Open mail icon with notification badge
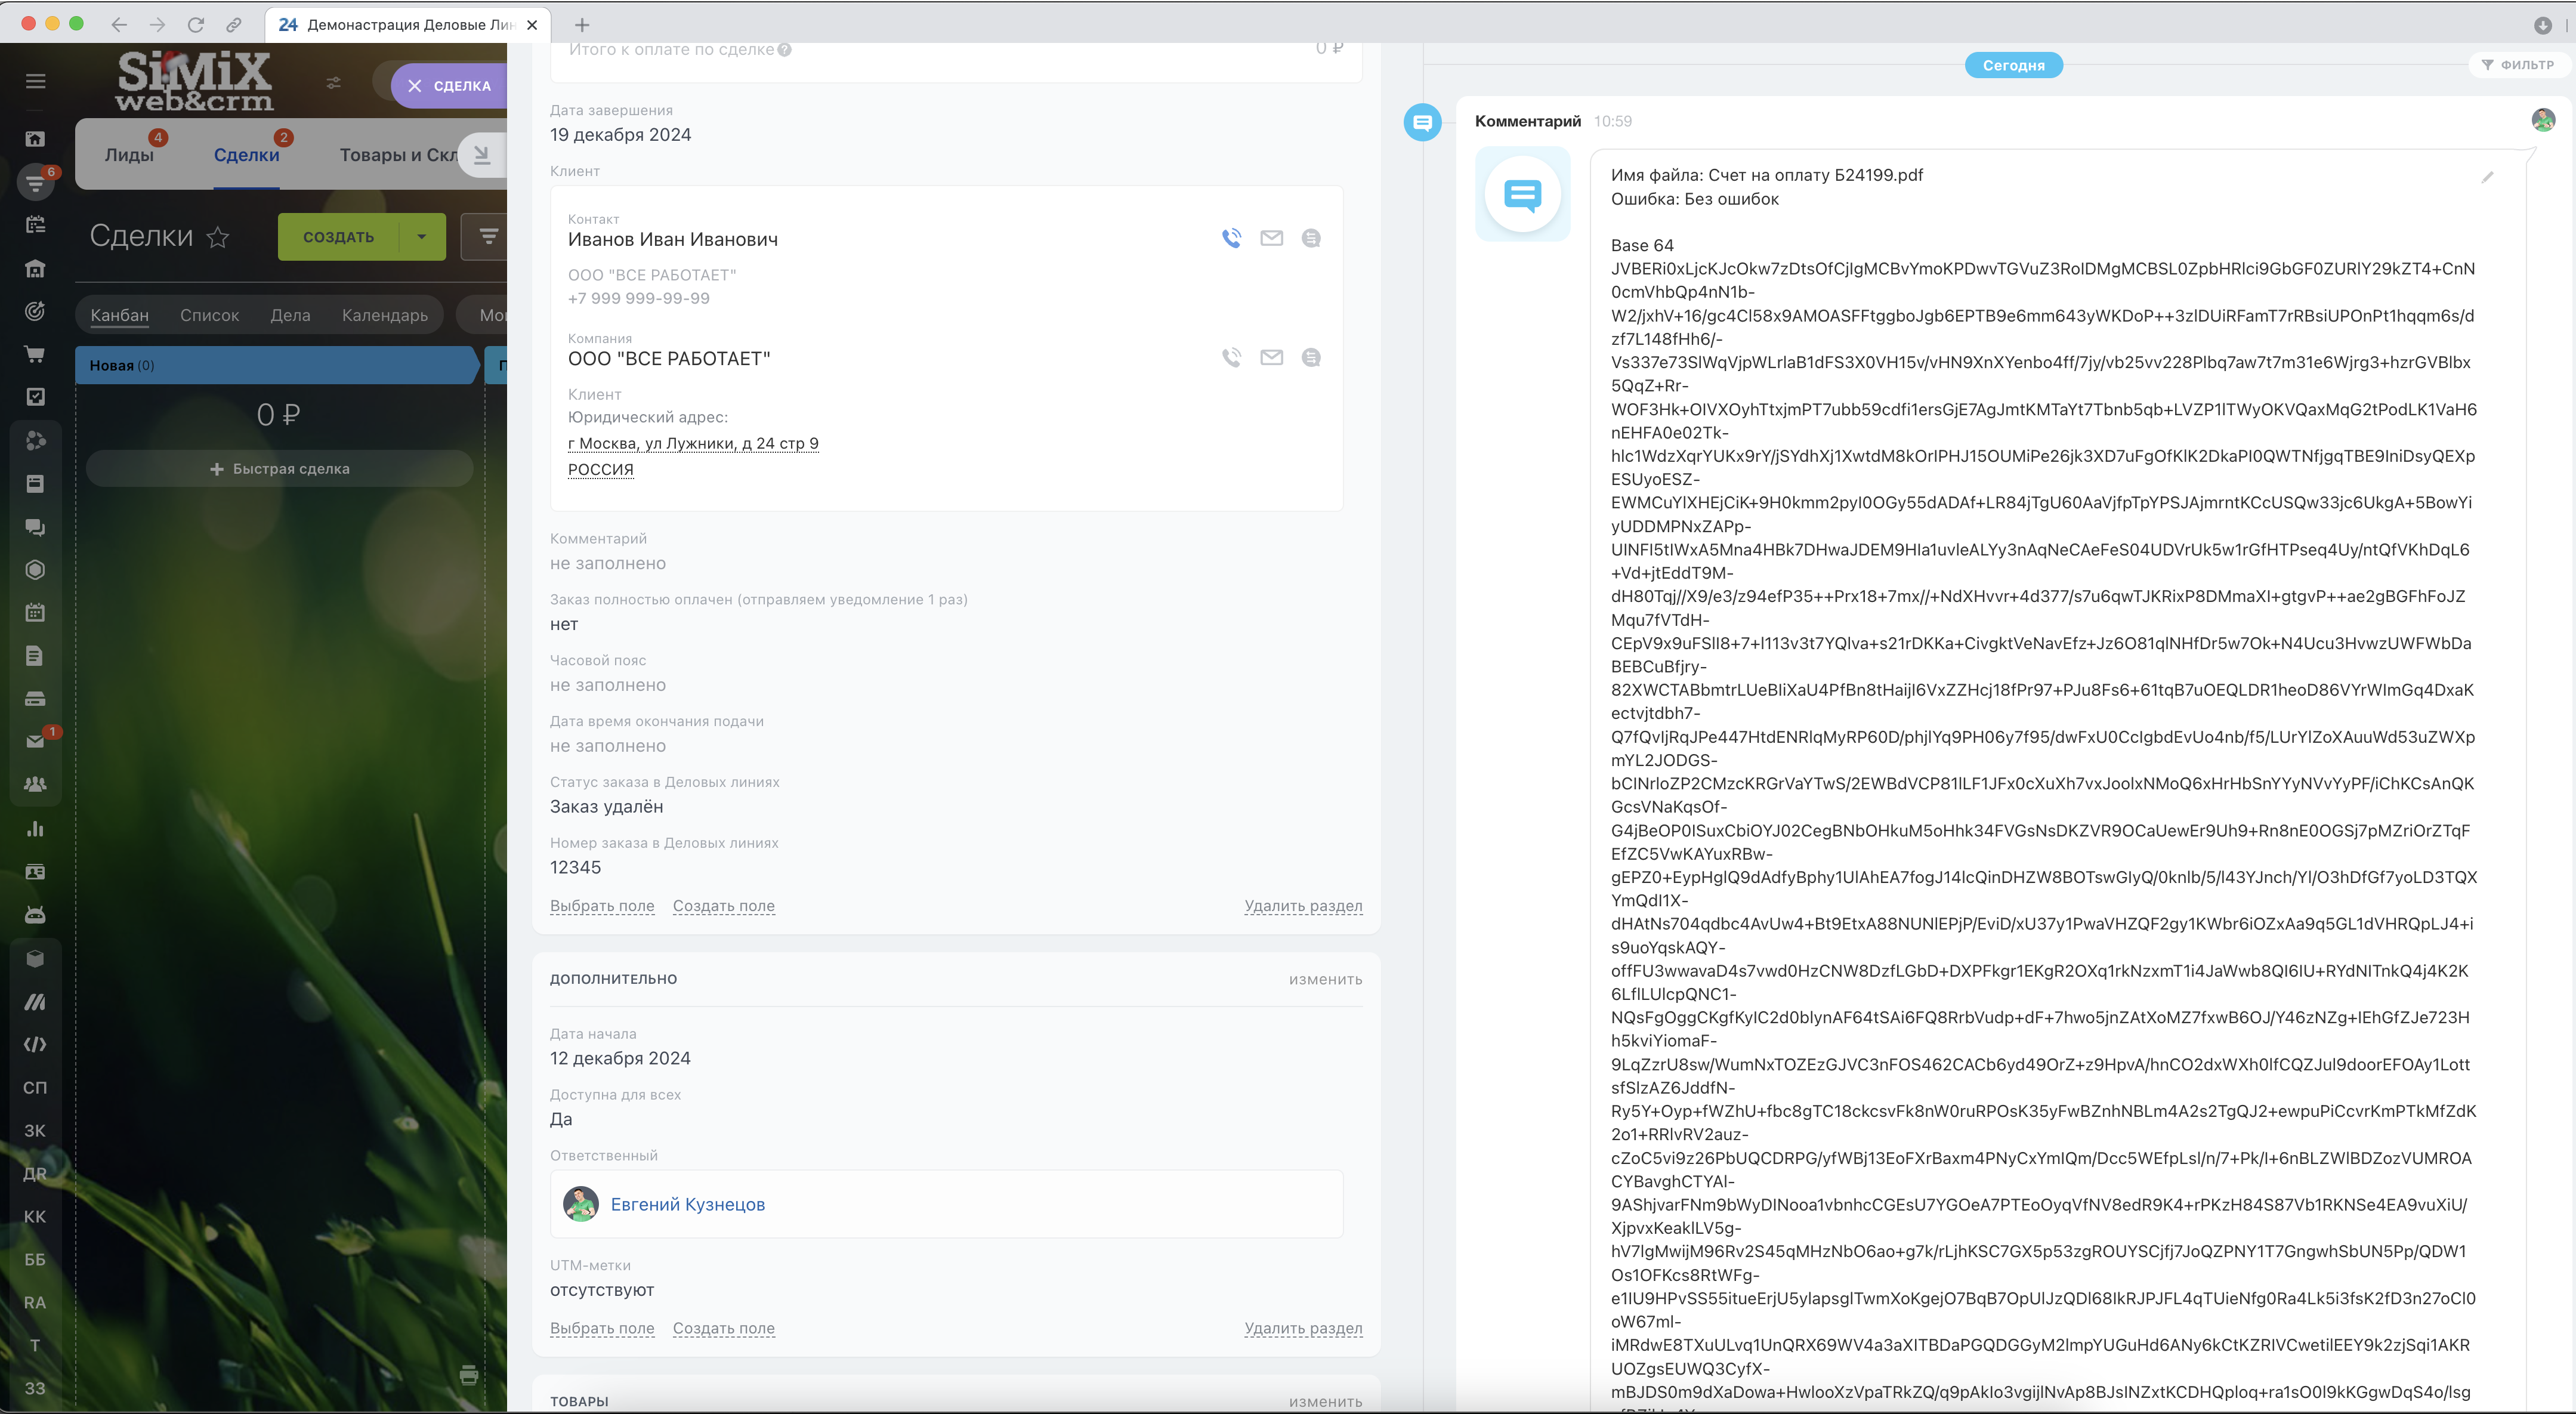Viewport: 2576px width, 1414px height. 36,741
